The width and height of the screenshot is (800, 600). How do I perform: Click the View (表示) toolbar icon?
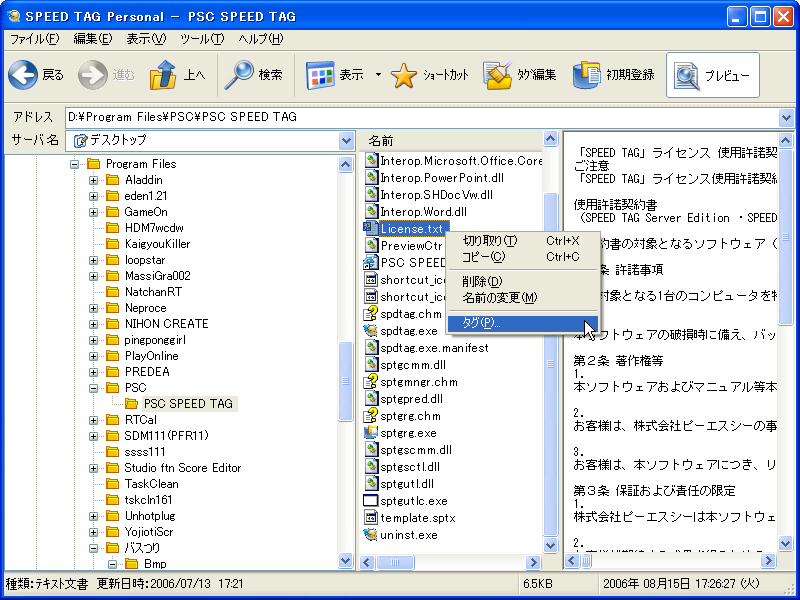coord(320,76)
